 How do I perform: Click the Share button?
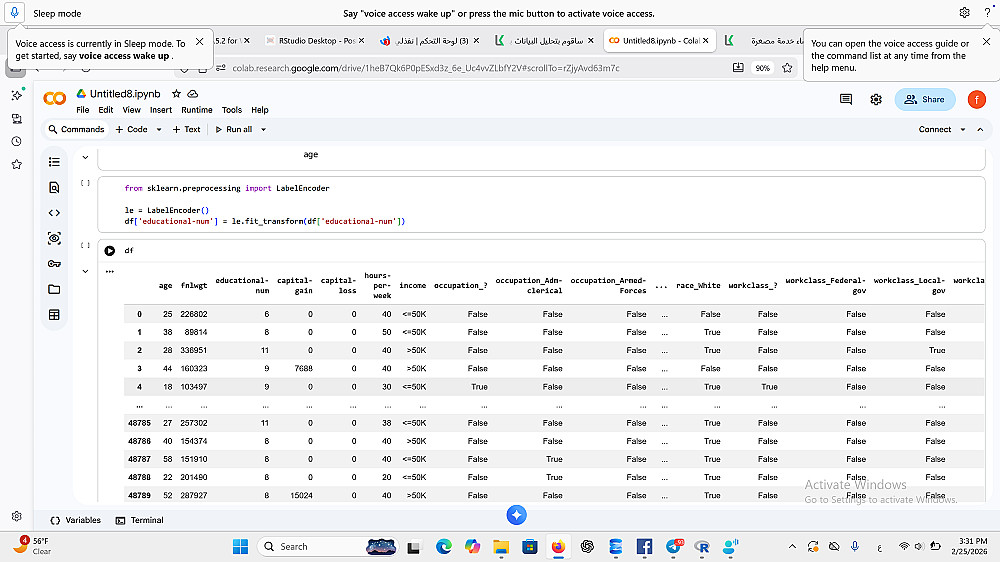point(923,99)
